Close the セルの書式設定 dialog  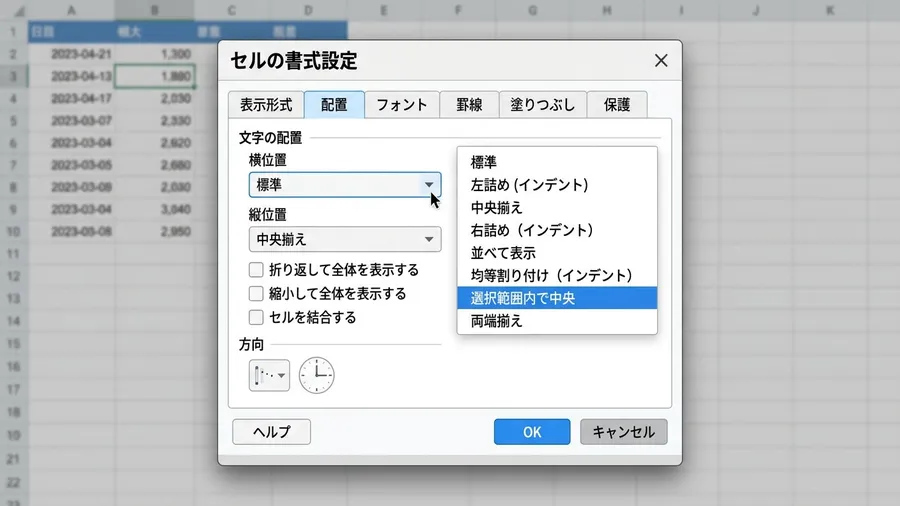pyautogui.click(x=661, y=60)
